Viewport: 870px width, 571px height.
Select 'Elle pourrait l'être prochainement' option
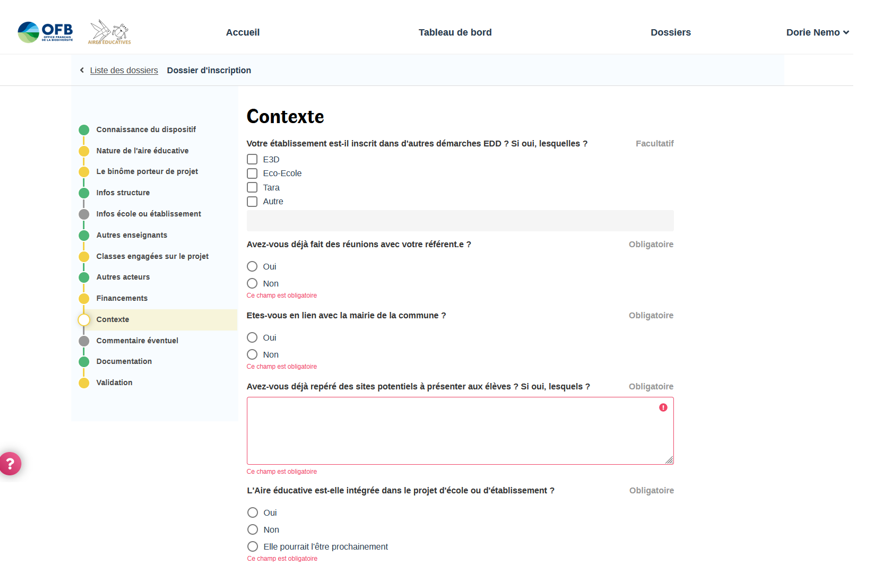(x=252, y=547)
